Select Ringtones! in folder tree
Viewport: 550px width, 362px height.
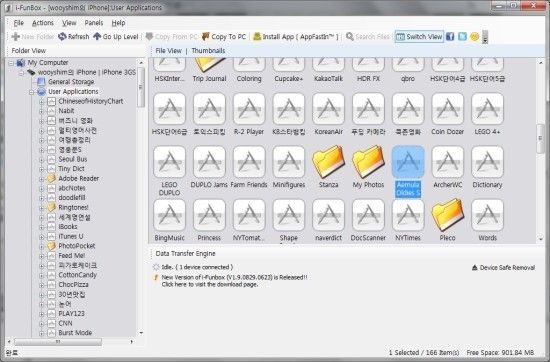click(x=73, y=207)
